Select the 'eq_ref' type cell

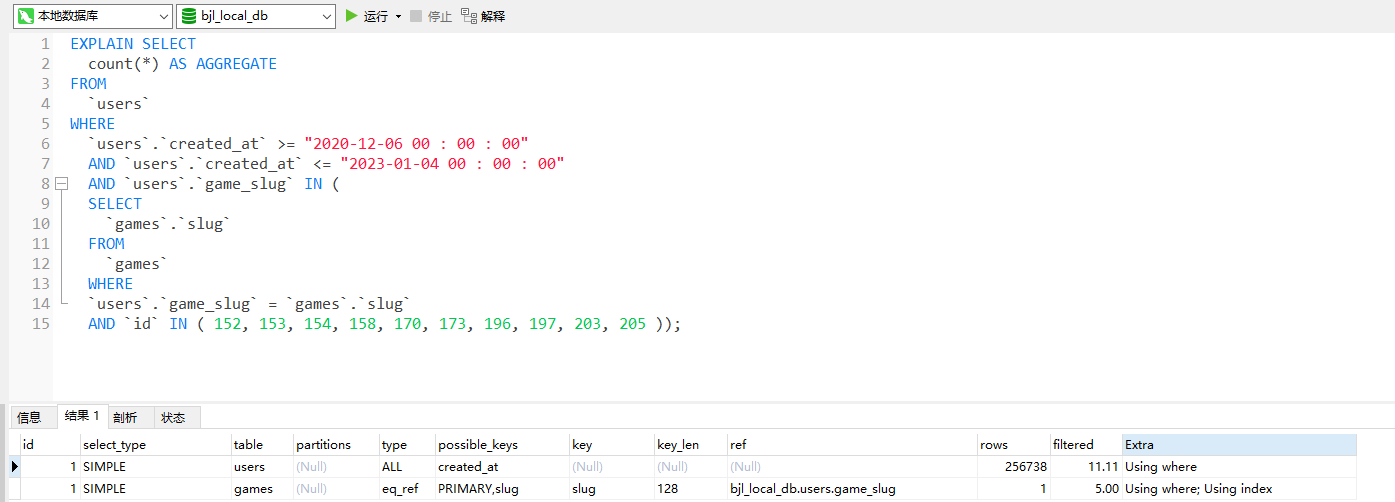(x=406, y=489)
